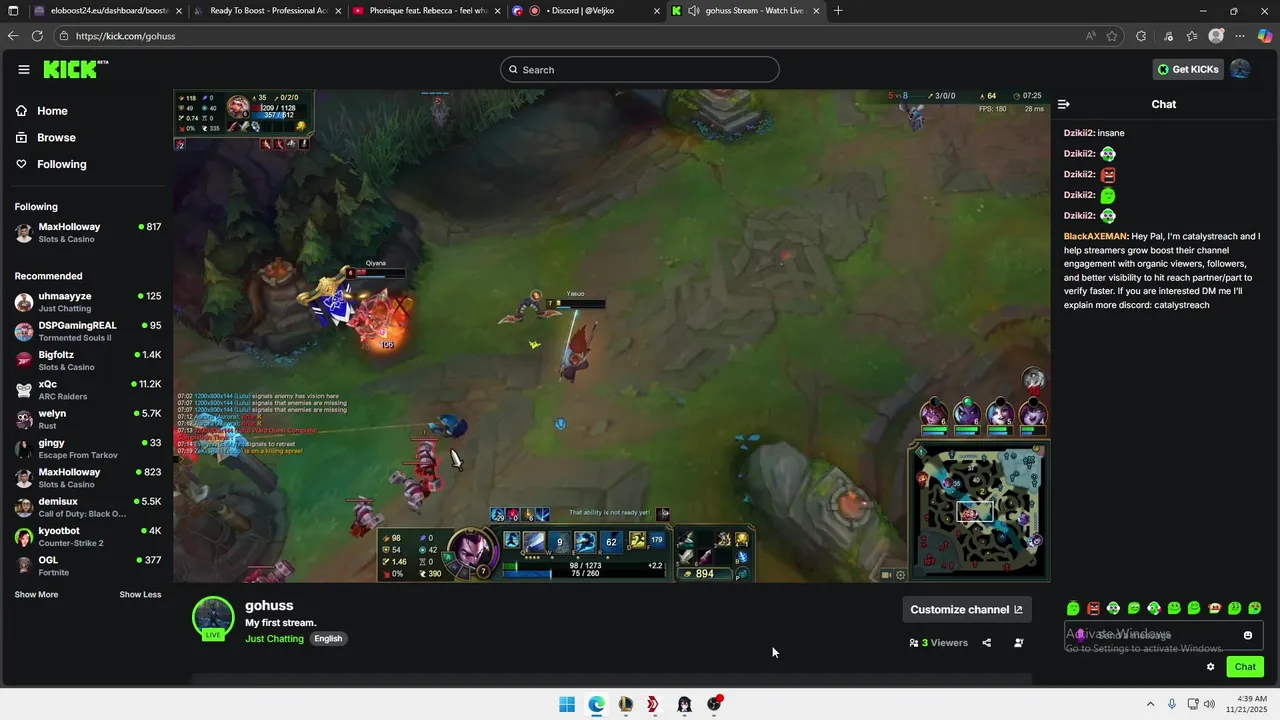Click Show More in recommended list

pyautogui.click(x=36, y=594)
